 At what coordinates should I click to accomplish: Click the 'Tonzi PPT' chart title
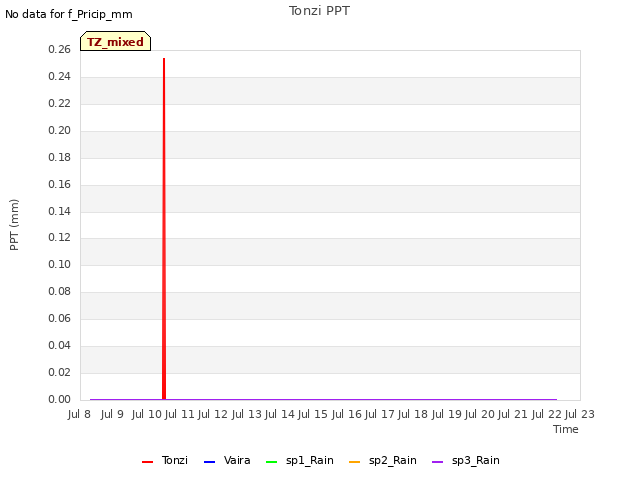click(x=319, y=11)
